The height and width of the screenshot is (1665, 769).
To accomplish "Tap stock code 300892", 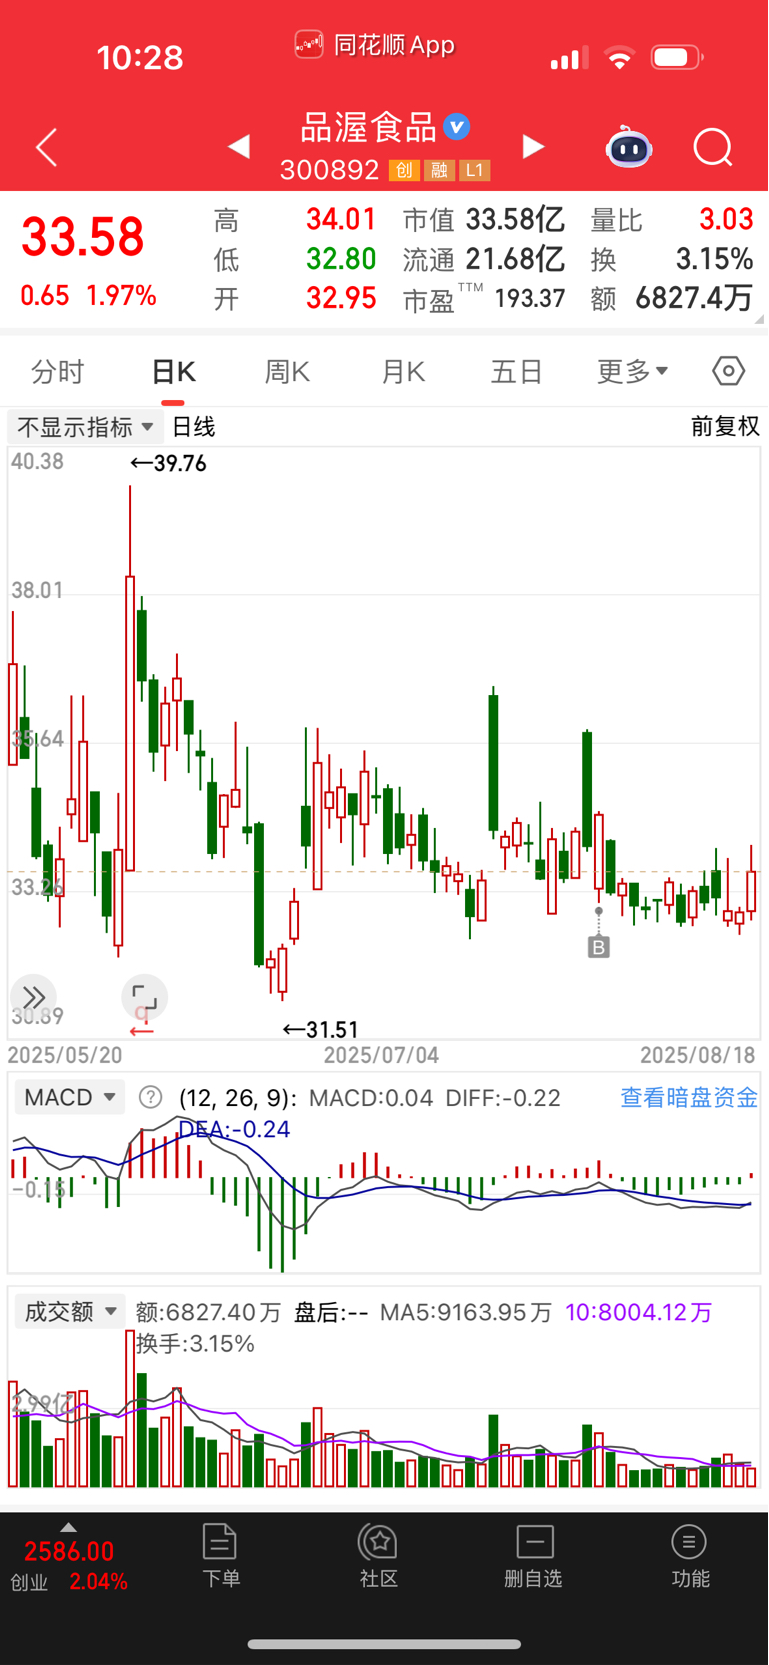I will click(x=329, y=170).
